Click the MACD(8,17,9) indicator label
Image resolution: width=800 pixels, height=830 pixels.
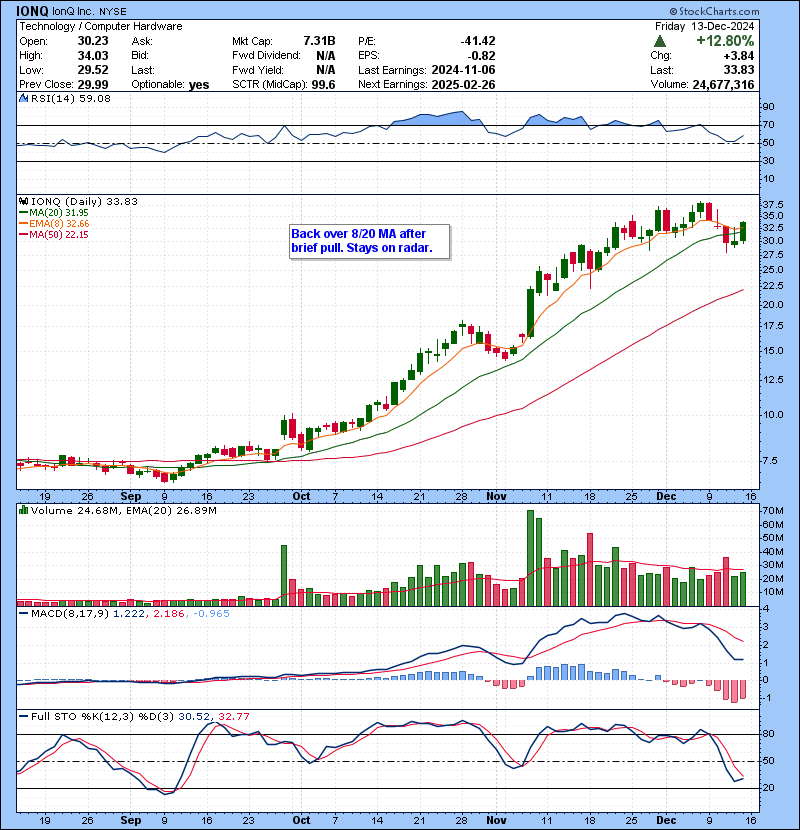(x=70, y=614)
